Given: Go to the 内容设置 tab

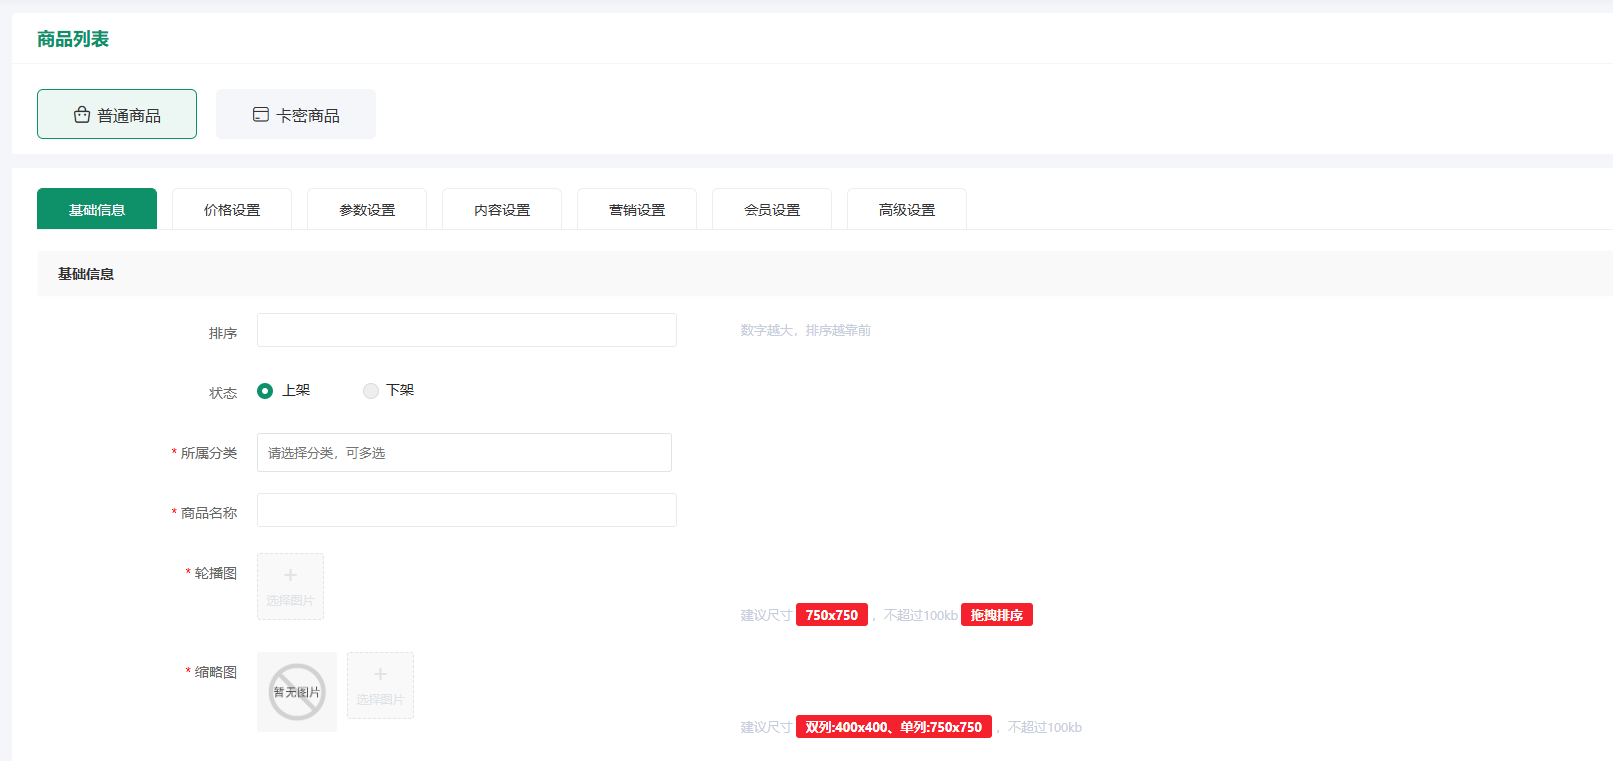Looking at the screenshot, I should tap(502, 210).
